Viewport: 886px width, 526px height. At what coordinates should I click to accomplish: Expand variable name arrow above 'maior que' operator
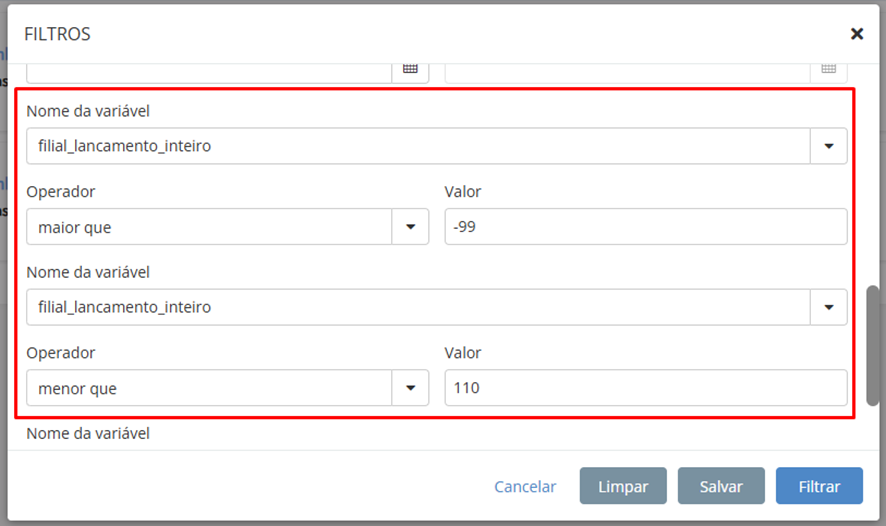(828, 146)
